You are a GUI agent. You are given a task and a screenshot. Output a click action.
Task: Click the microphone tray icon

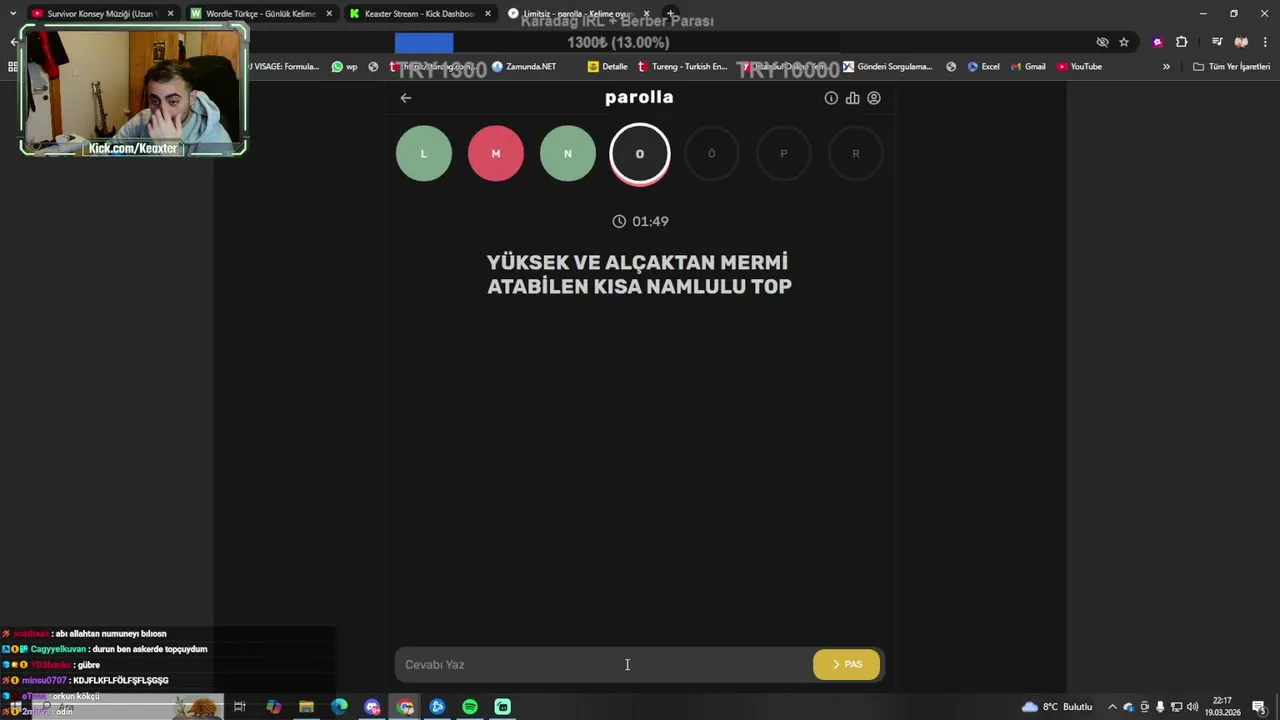pos(1160,707)
